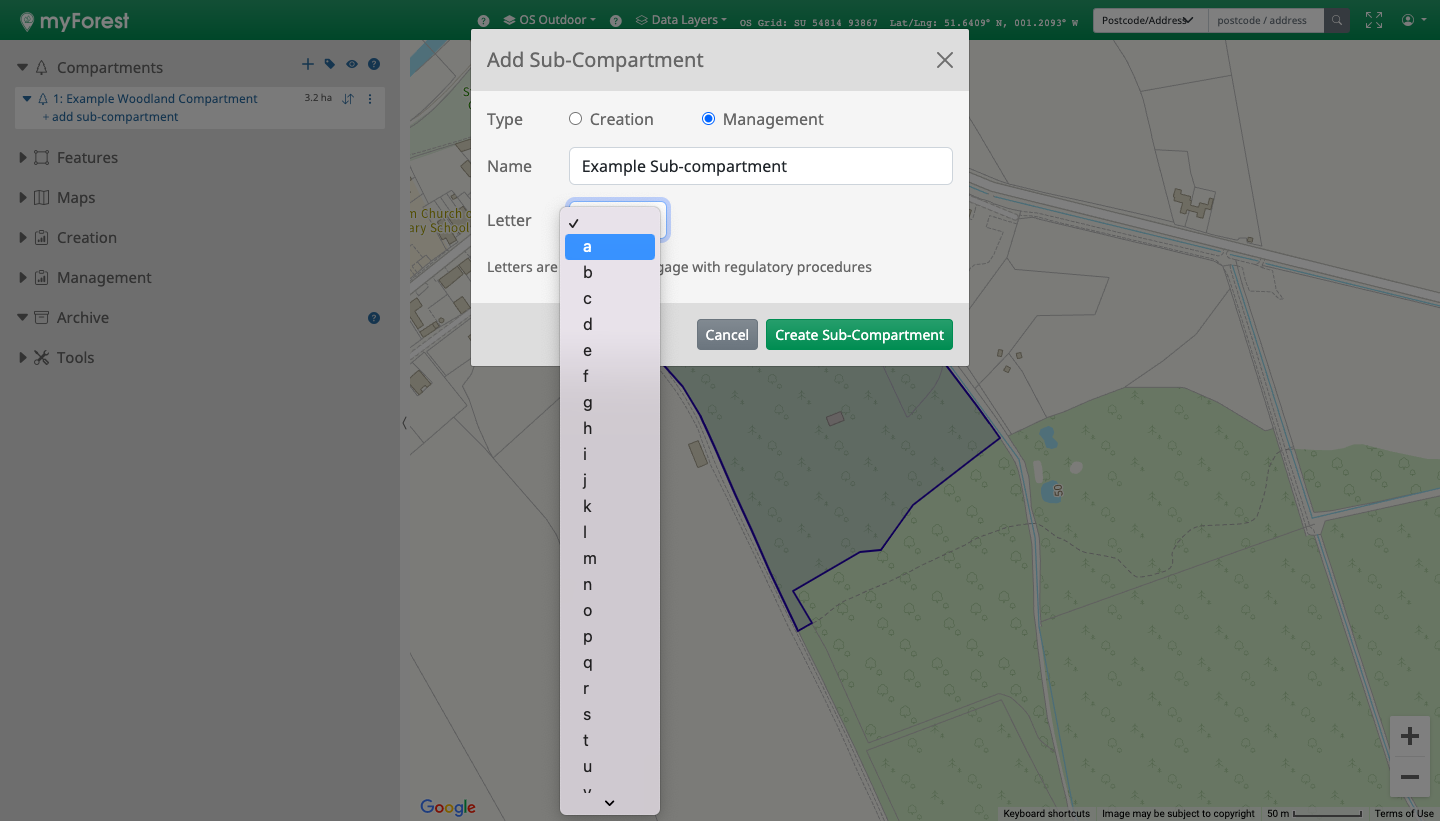Click the search magnifier icon

click(x=1337, y=20)
